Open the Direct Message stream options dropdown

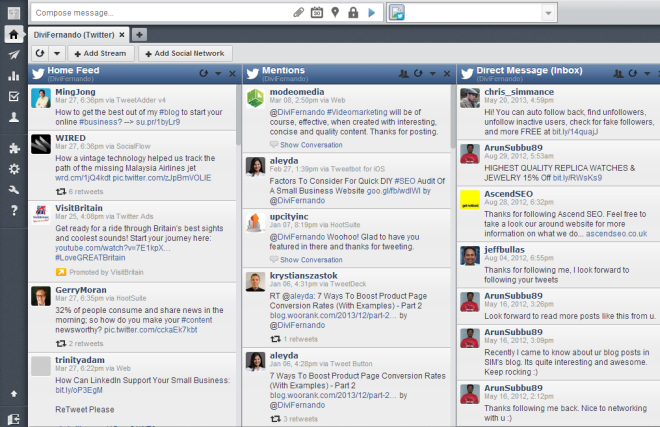pos(647,74)
